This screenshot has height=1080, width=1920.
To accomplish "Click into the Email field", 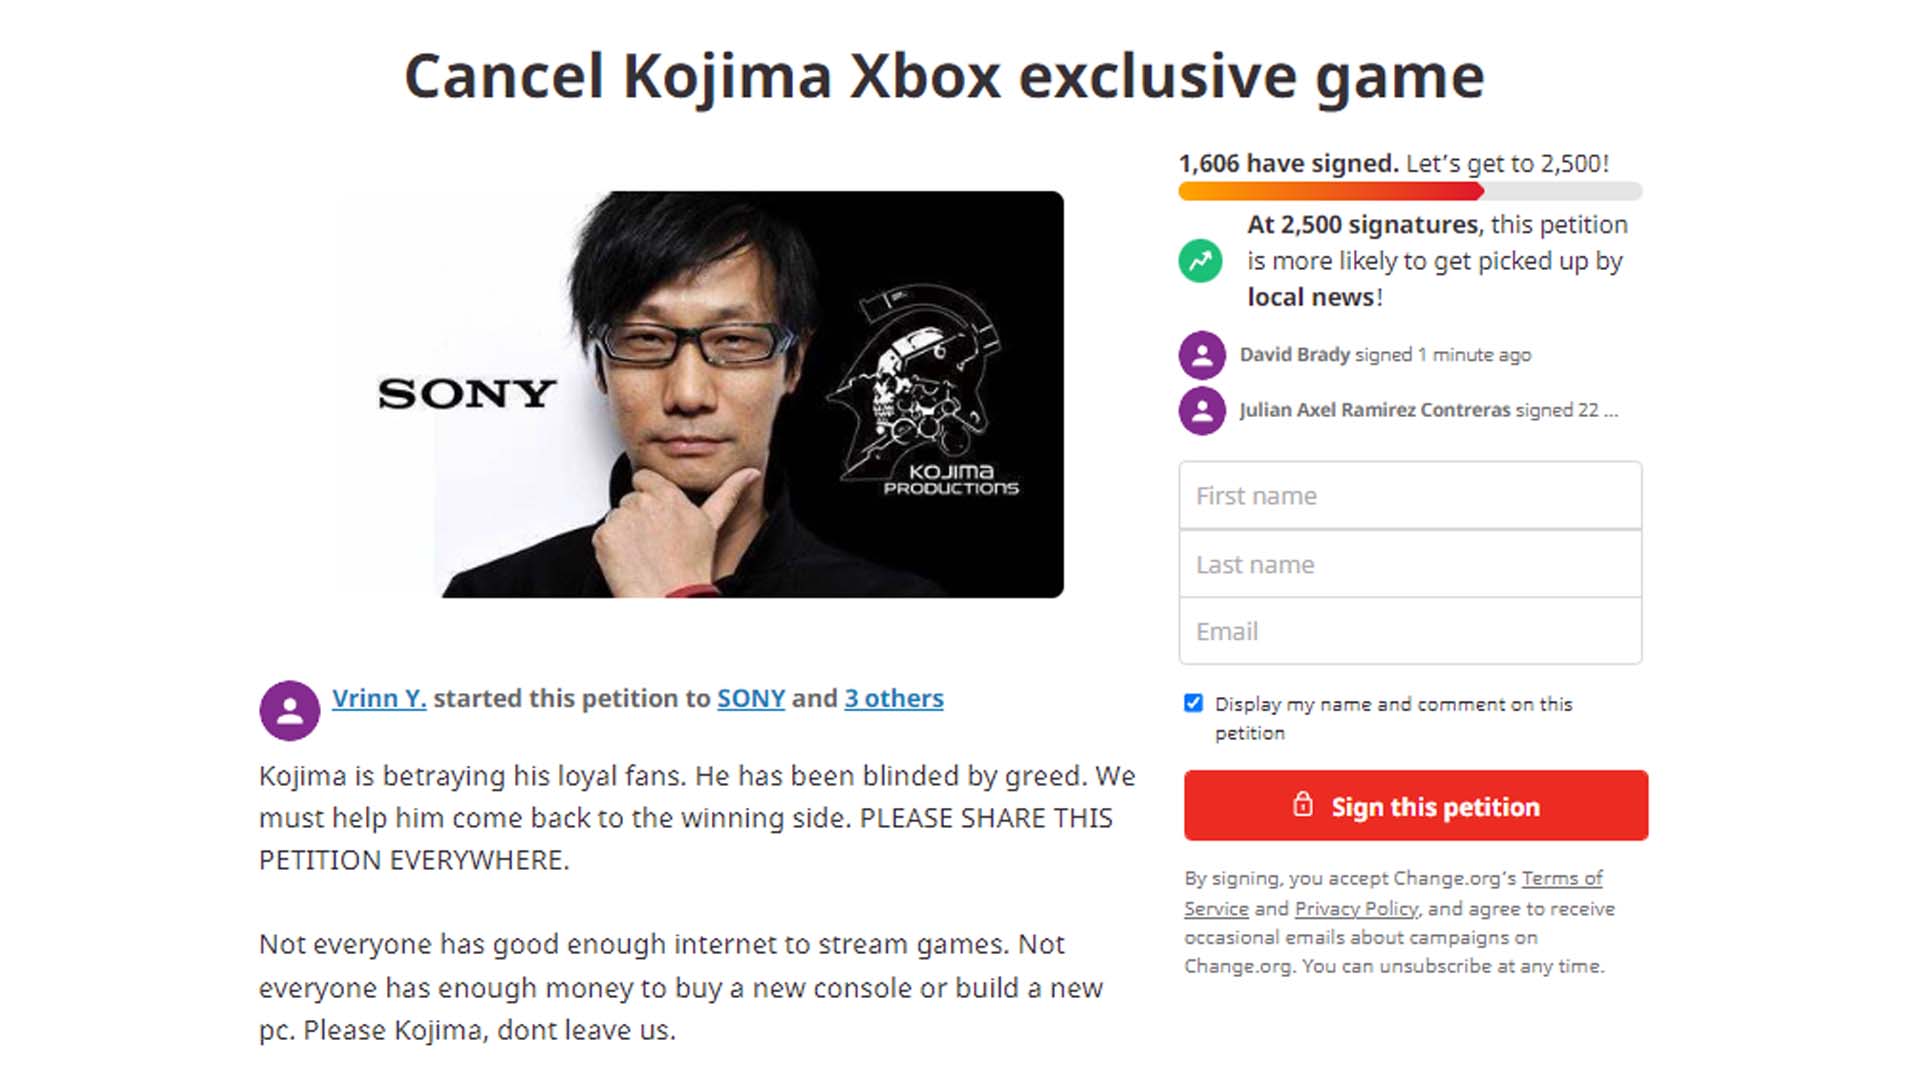I will 1410,631.
